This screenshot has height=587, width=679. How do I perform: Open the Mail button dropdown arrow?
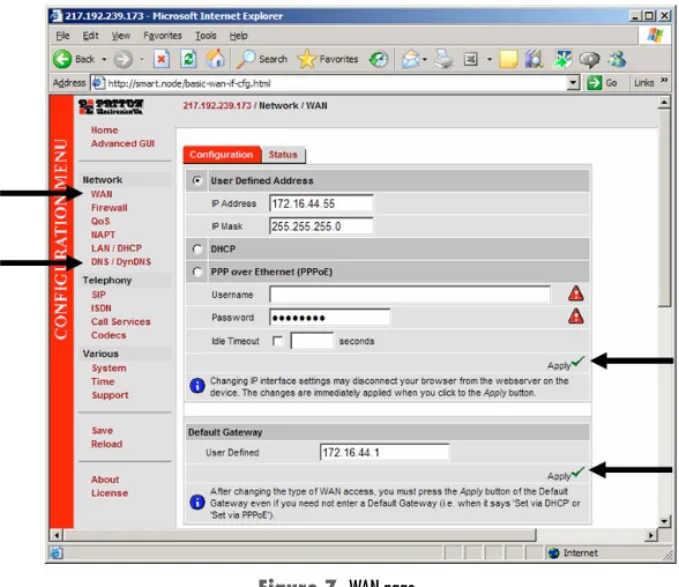(424, 59)
